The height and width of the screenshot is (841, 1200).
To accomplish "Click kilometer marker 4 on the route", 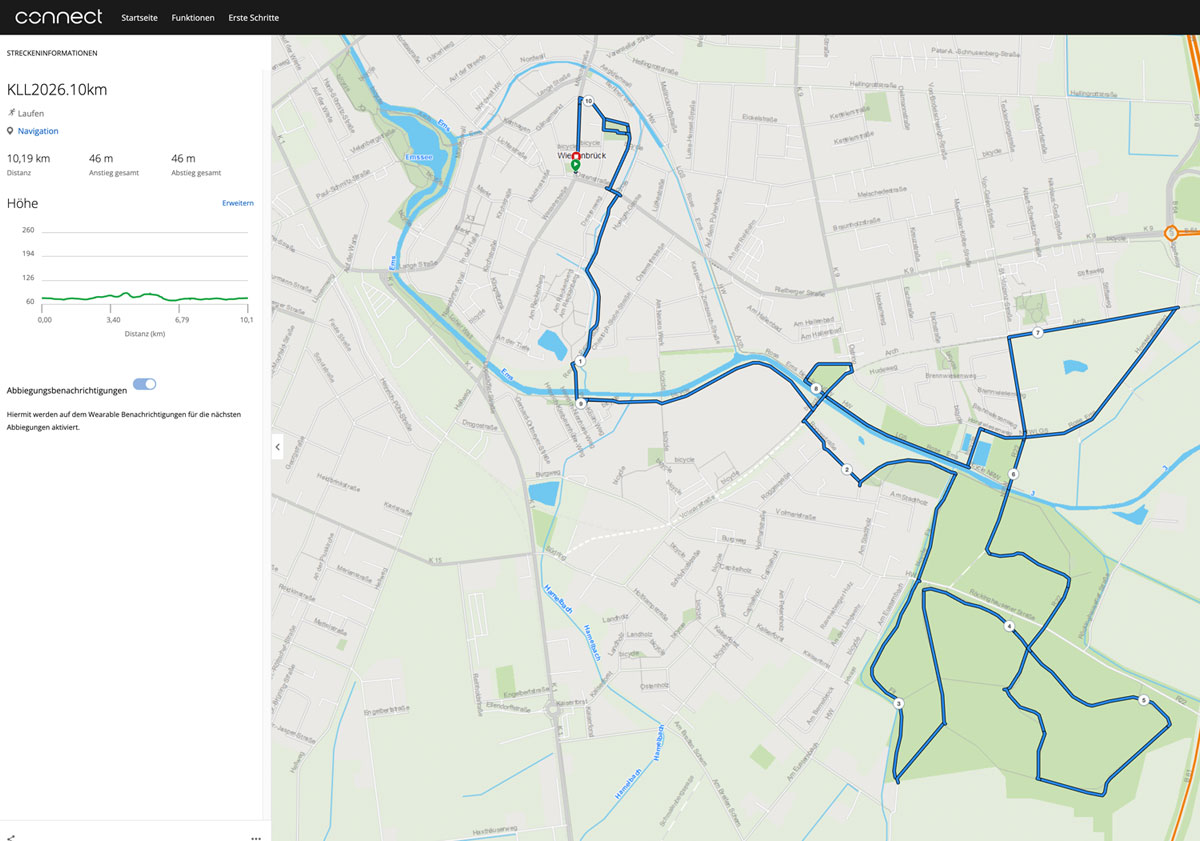I will click(1009, 626).
